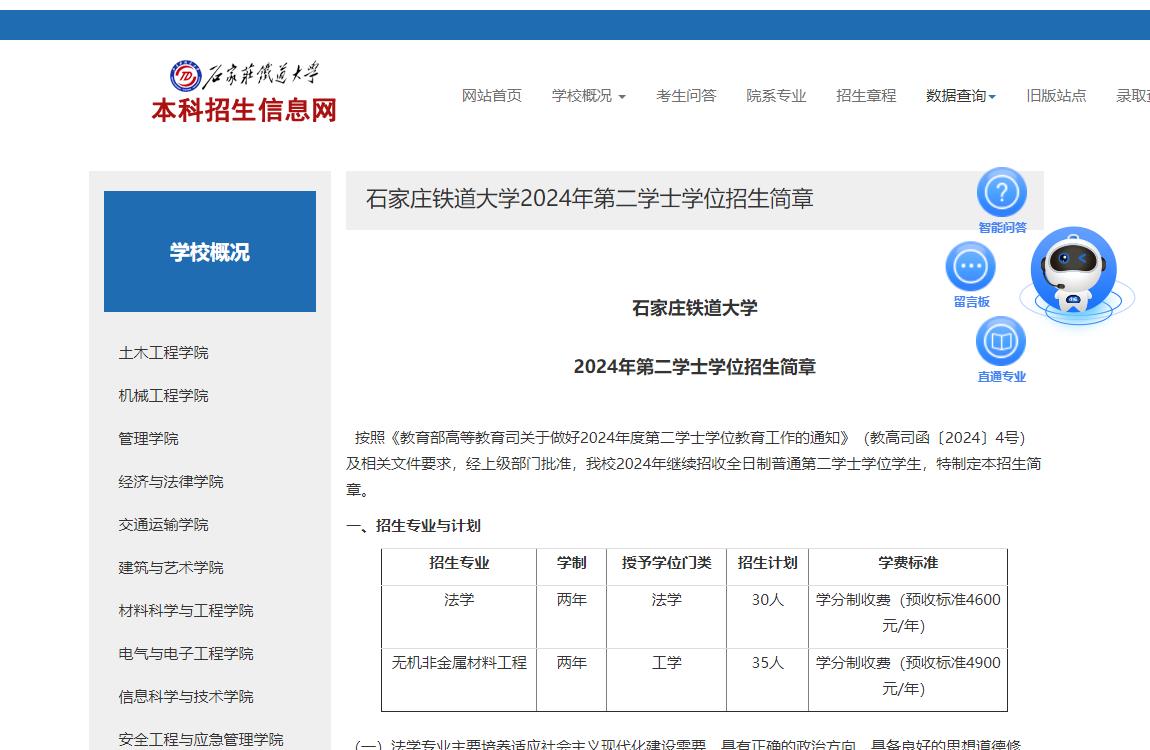This screenshot has height=750, width=1150.
Task: Open 土木工程学院 in sidebar
Action: [x=164, y=353]
